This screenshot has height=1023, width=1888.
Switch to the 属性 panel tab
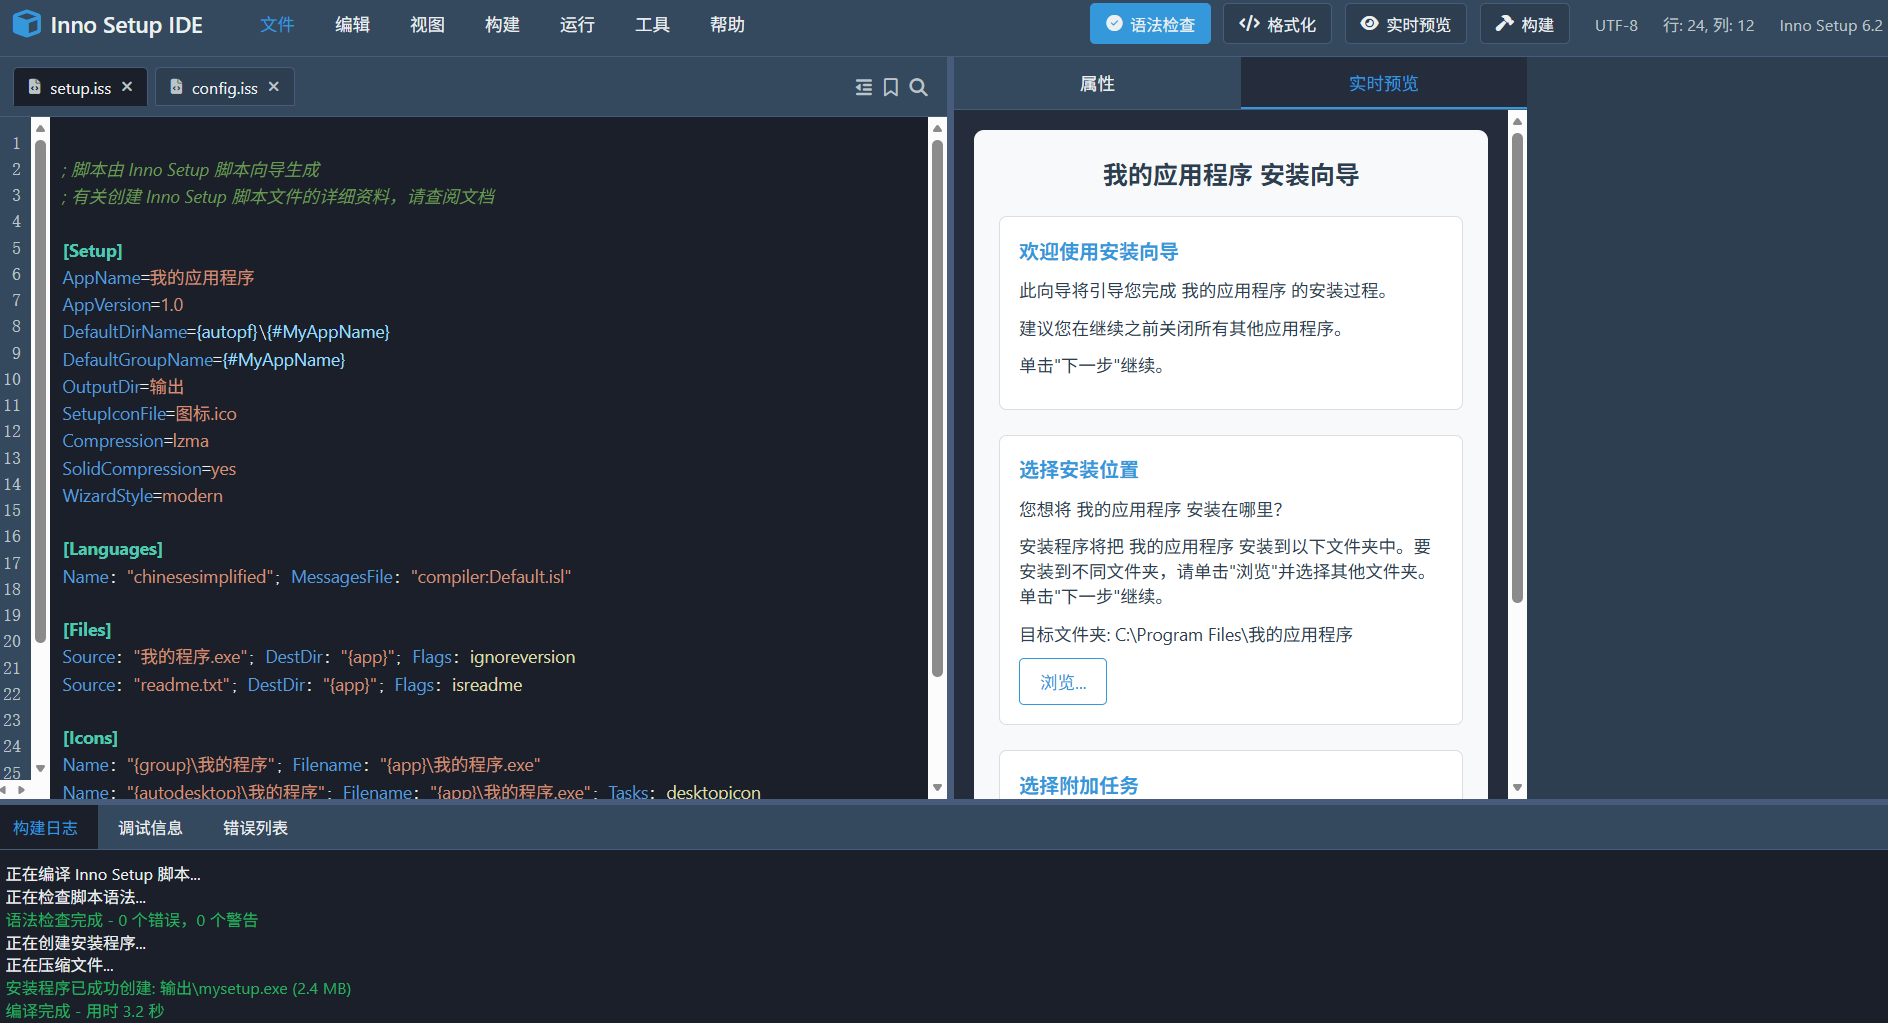(1097, 84)
